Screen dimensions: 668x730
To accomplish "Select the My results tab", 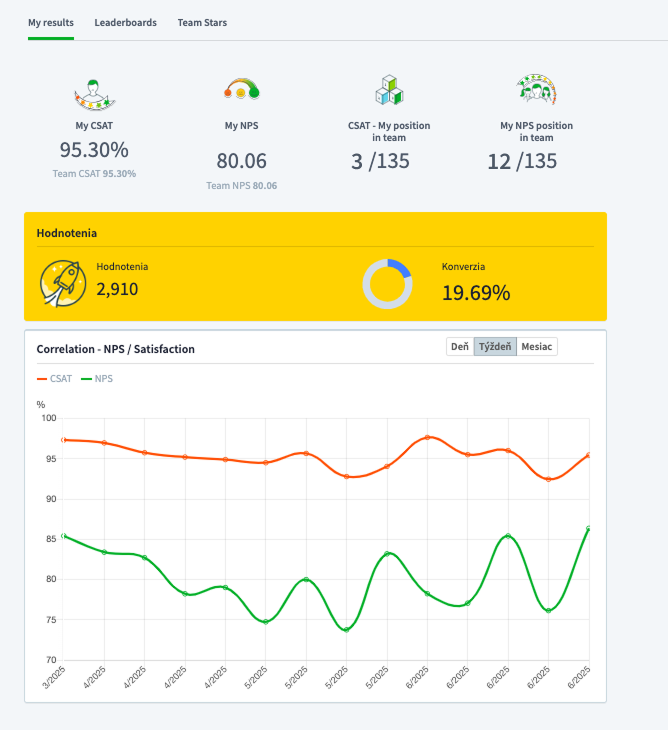I will 51,22.
